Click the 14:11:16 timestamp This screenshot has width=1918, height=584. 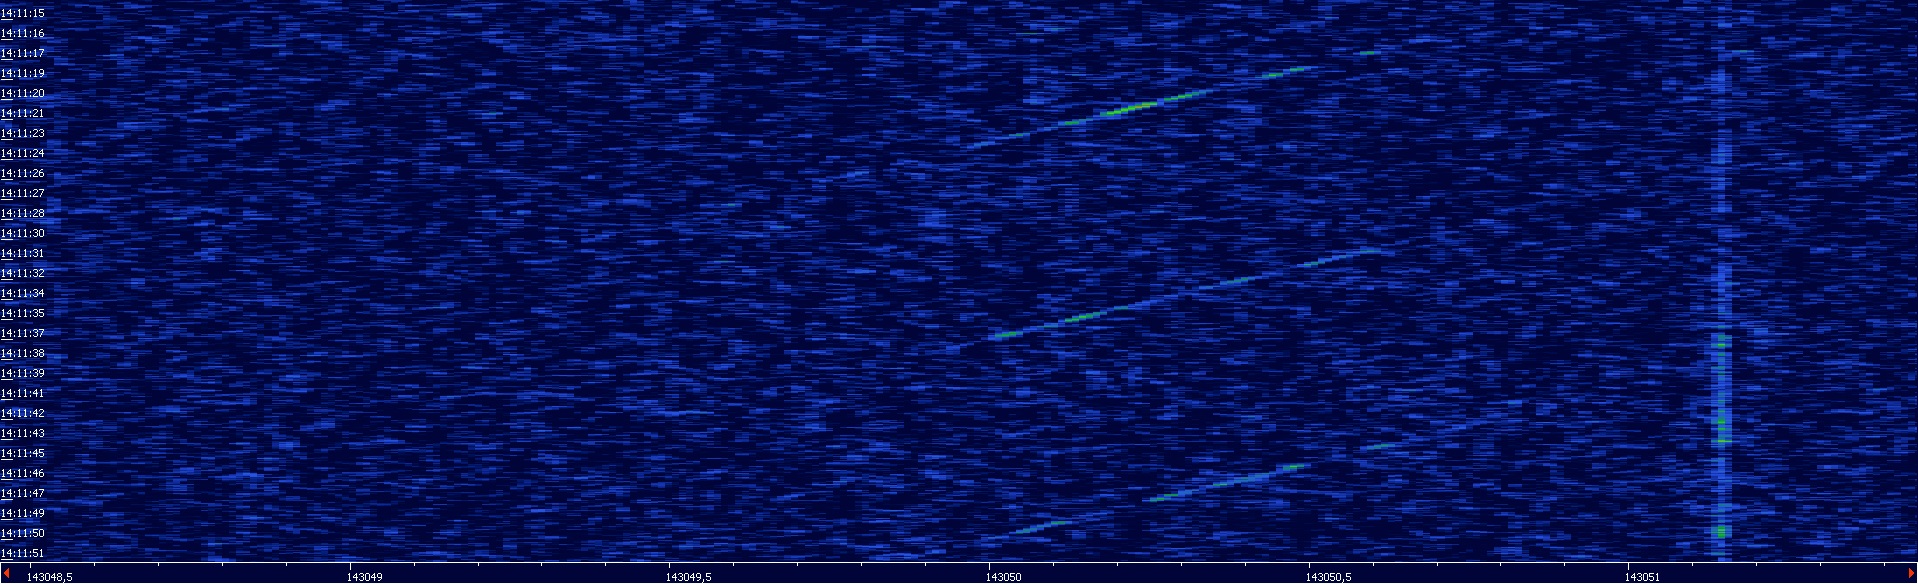point(23,33)
